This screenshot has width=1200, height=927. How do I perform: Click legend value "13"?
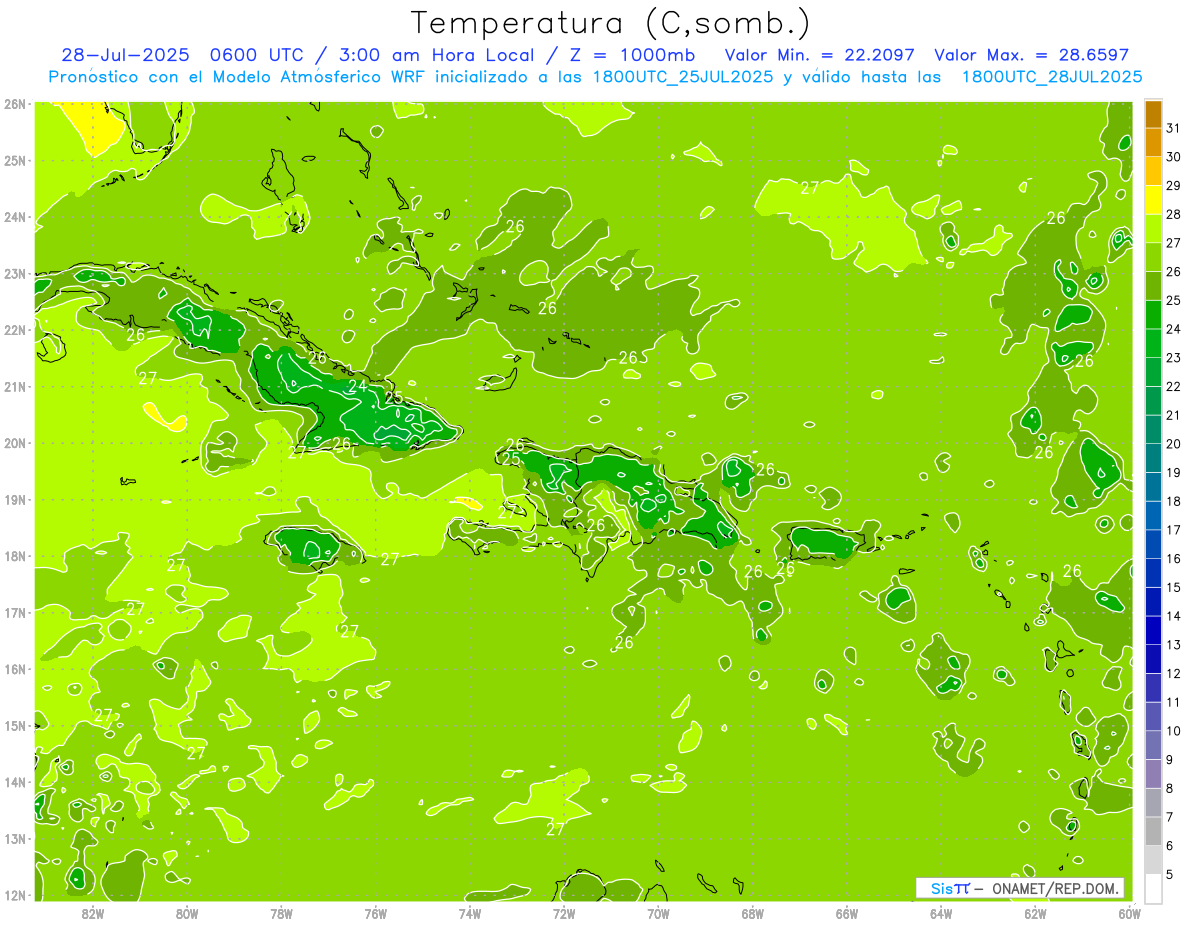1174,645
